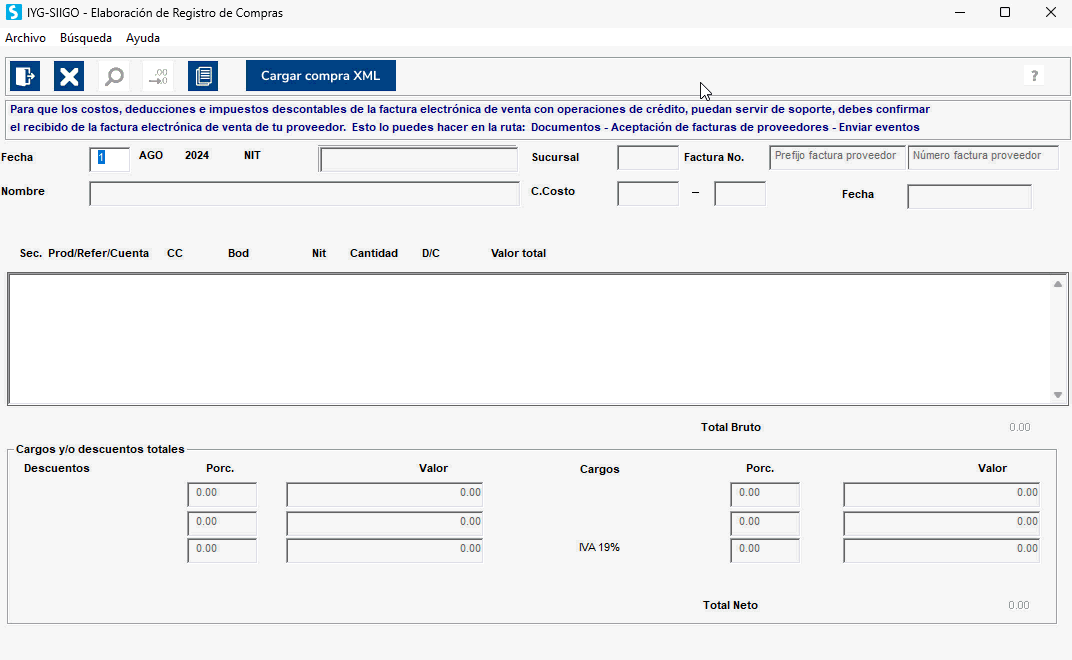
Task: Click the 2024 year label
Action: [197, 155]
